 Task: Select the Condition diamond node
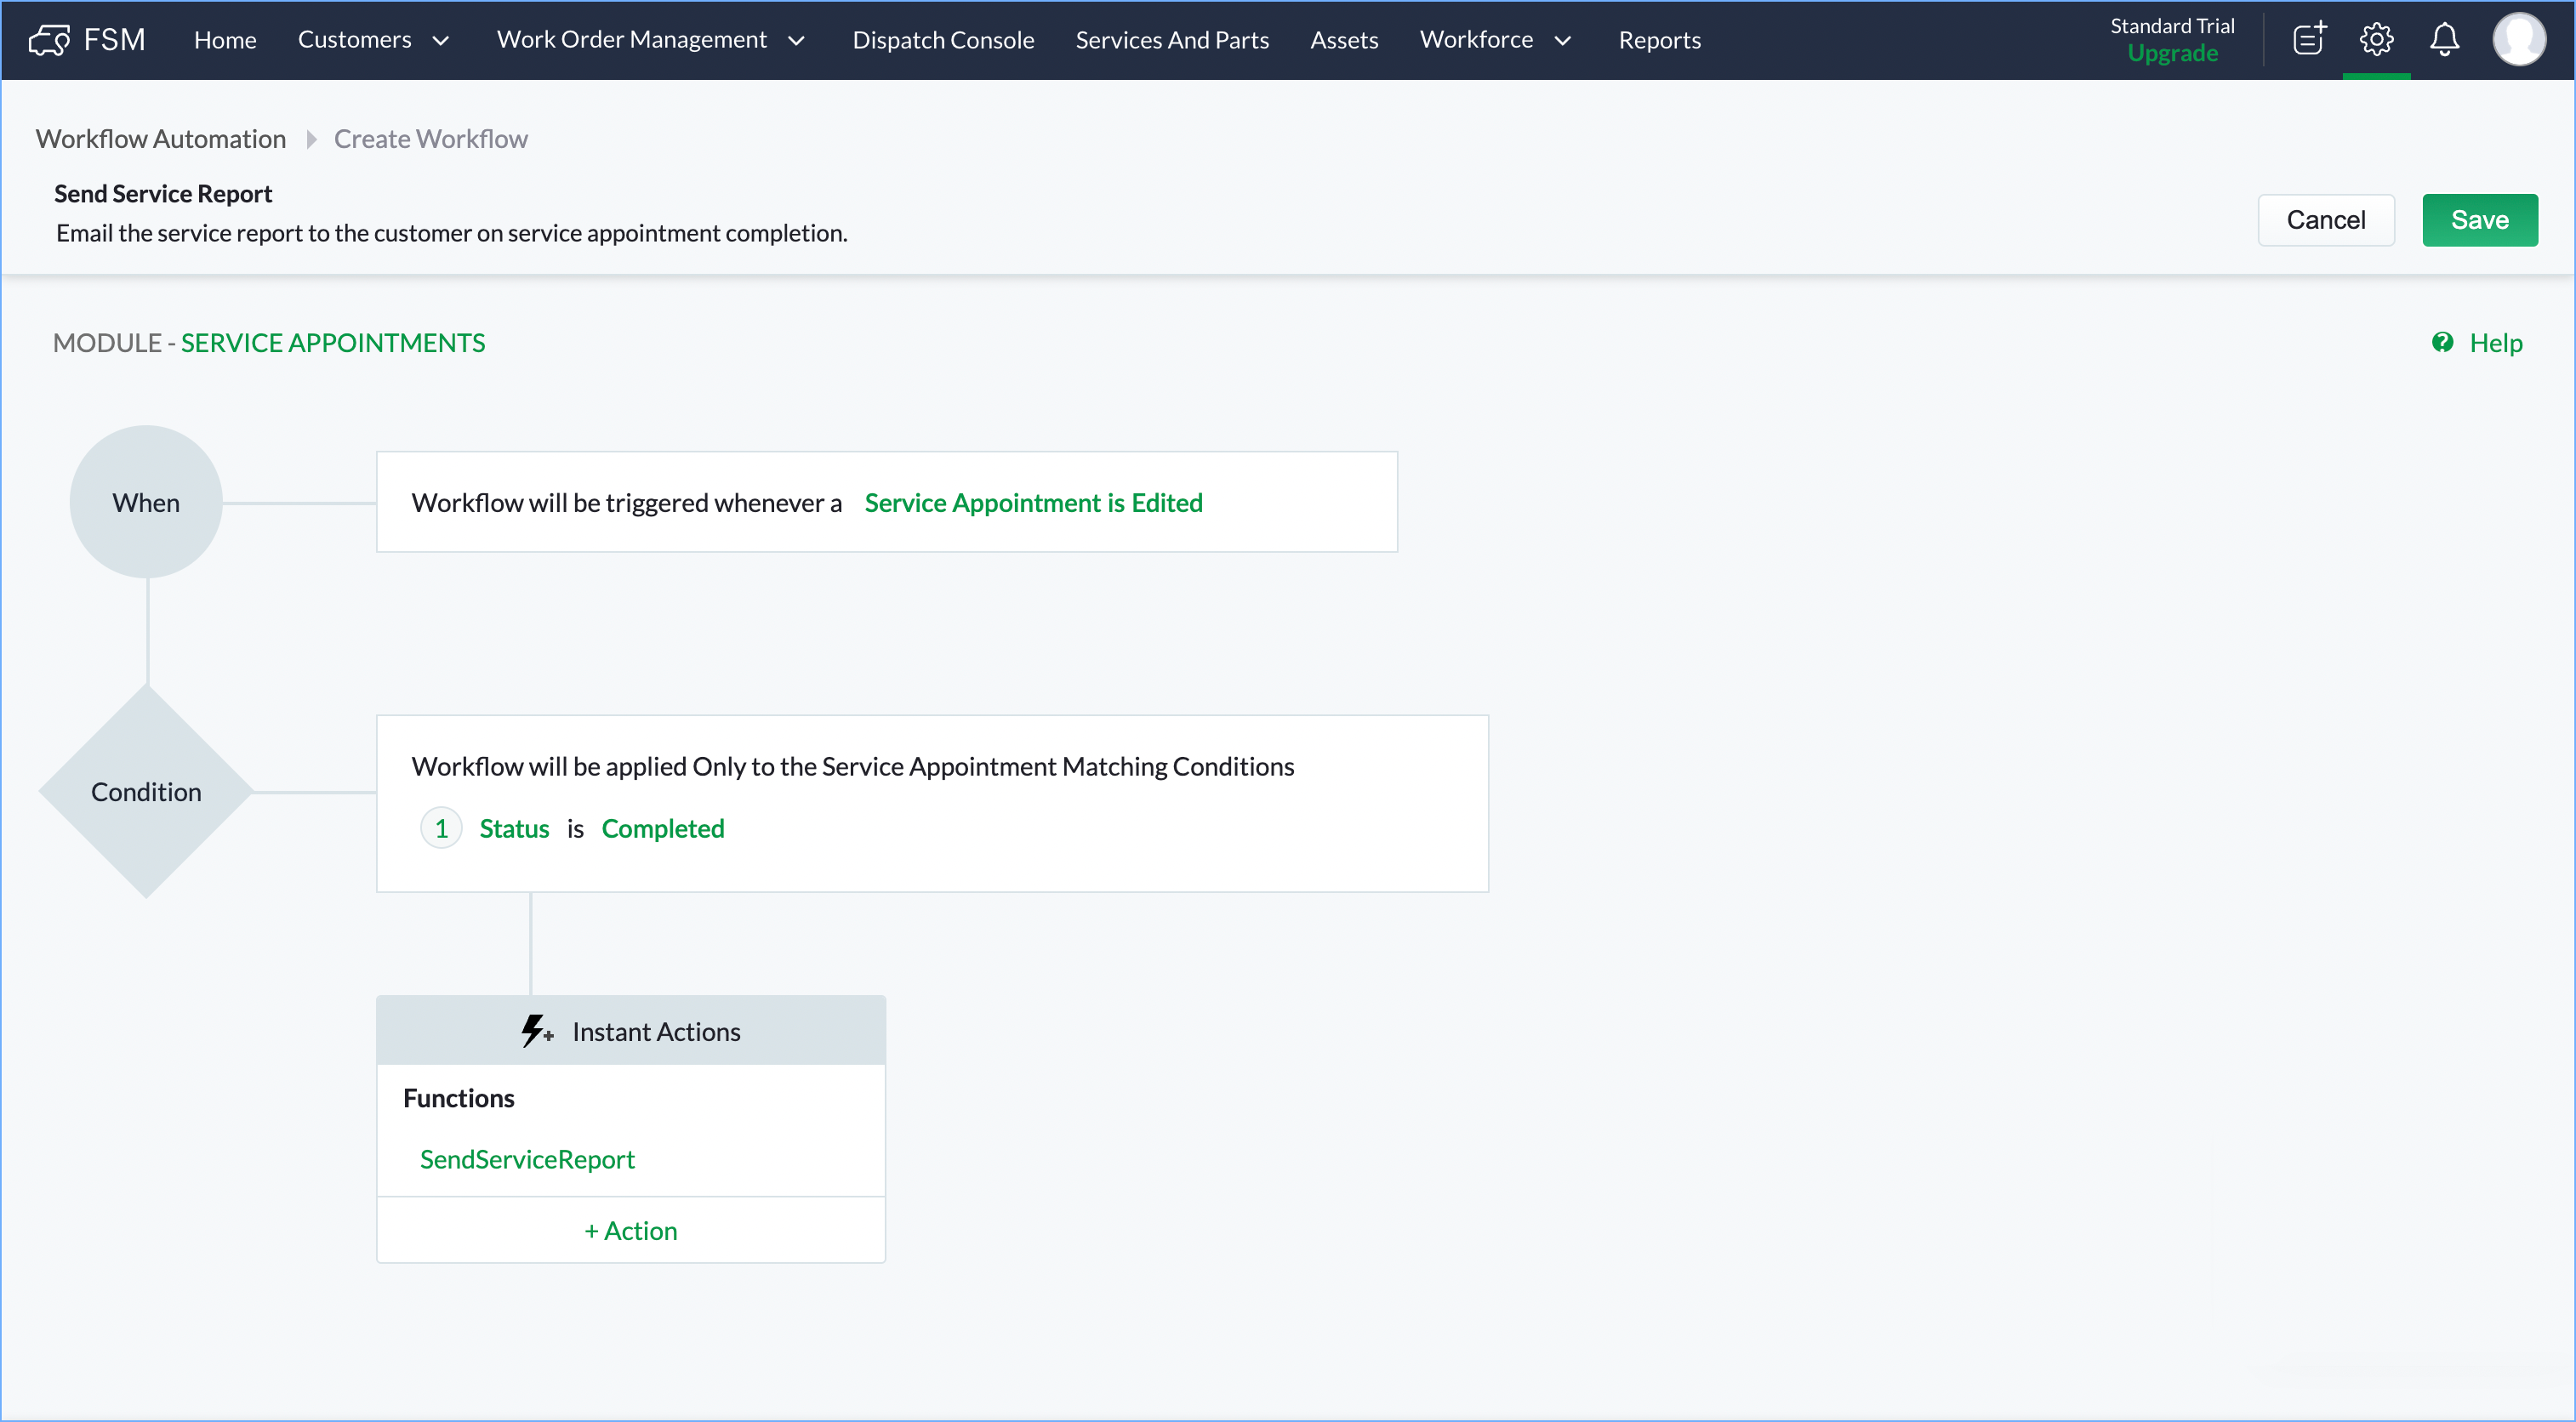146,791
